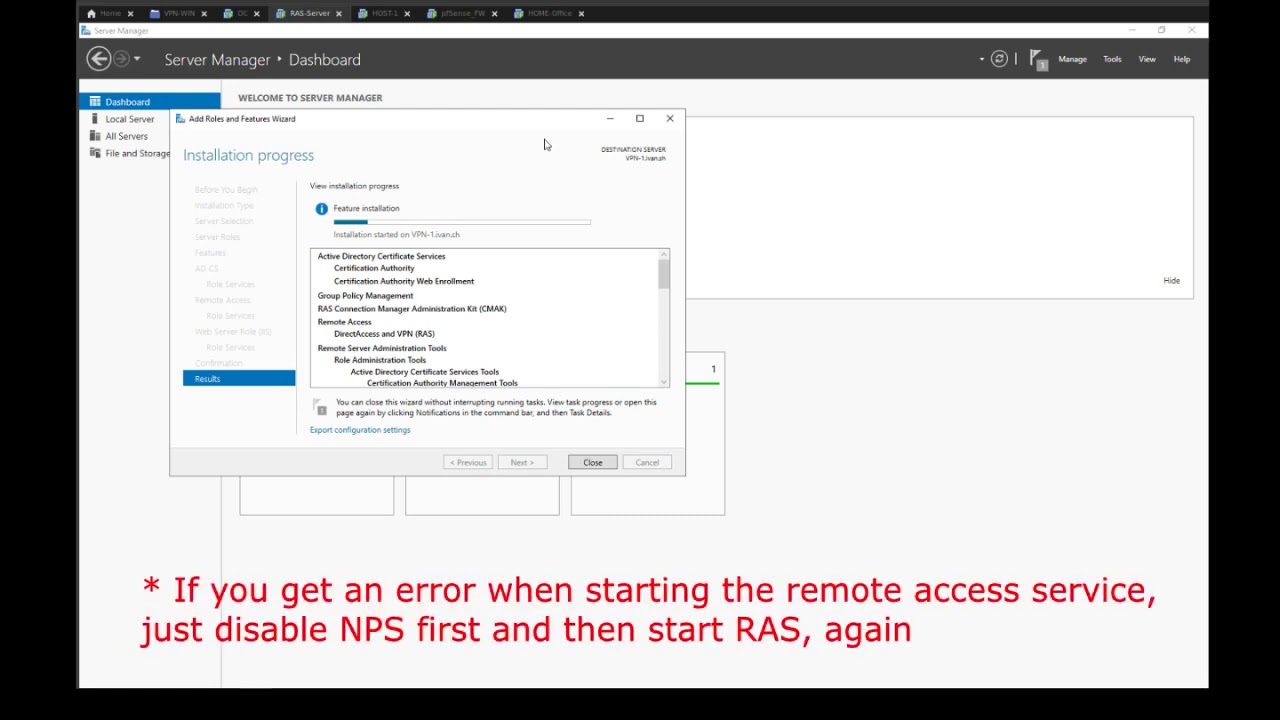Open the View menu
This screenshot has width=1280, height=720.
pos(1147,59)
